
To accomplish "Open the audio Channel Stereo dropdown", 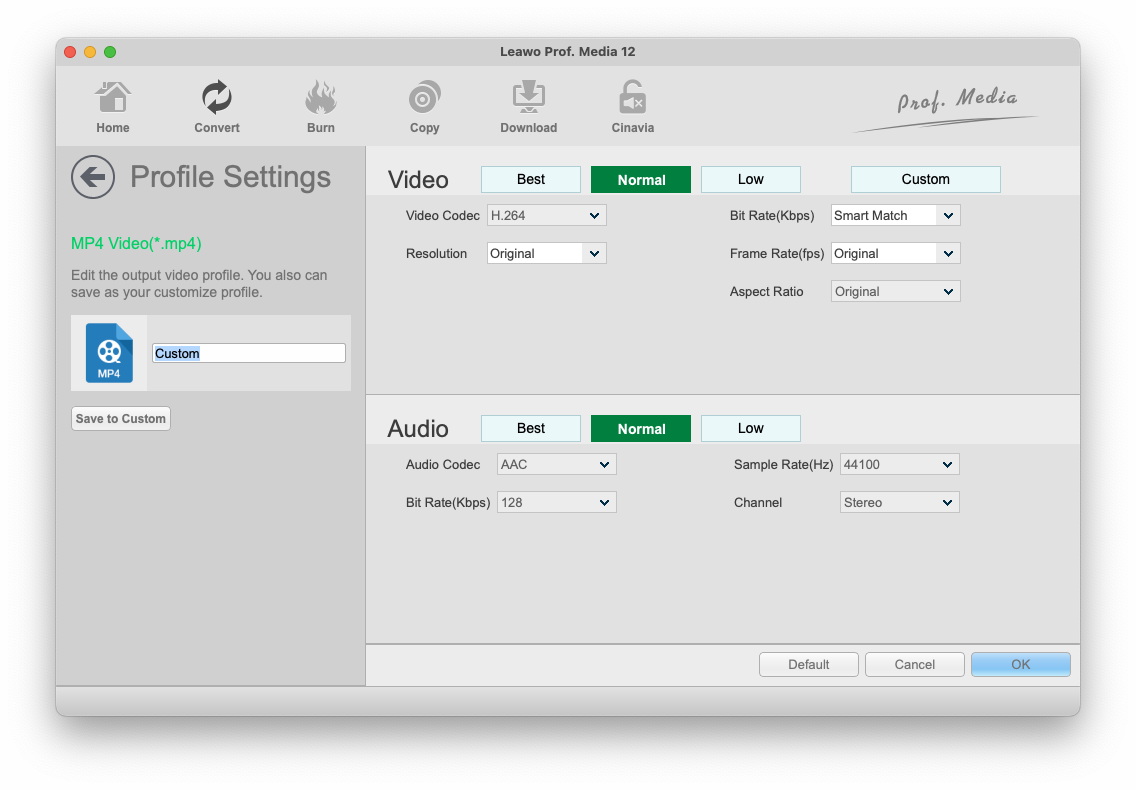I will pyautogui.click(x=899, y=503).
